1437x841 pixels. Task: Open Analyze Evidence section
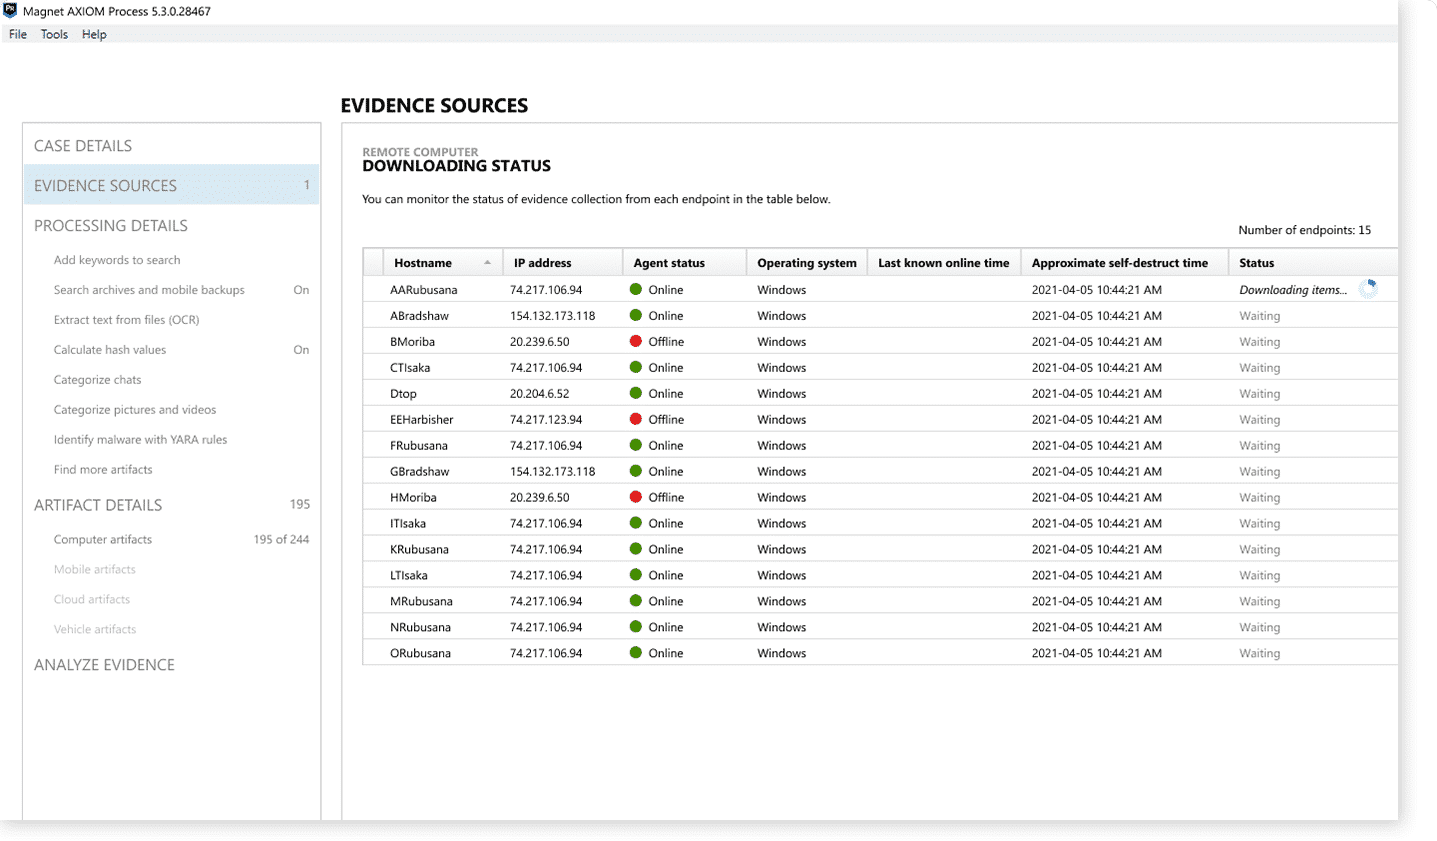(x=104, y=665)
